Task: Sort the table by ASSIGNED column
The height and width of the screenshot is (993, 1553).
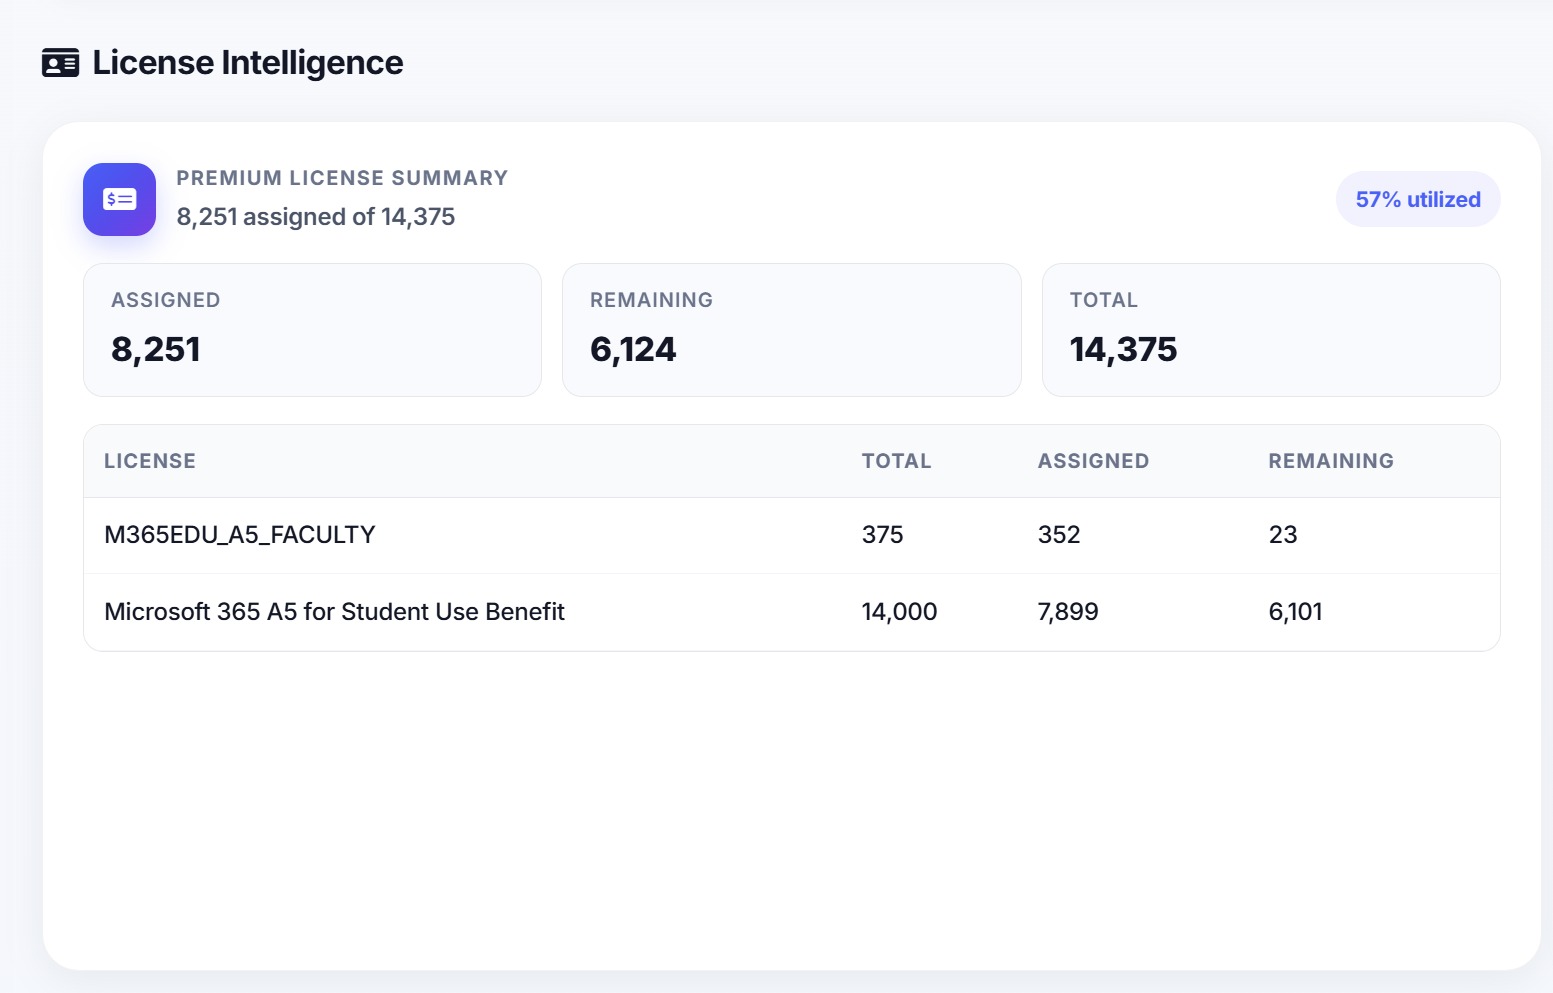Action: coord(1093,461)
